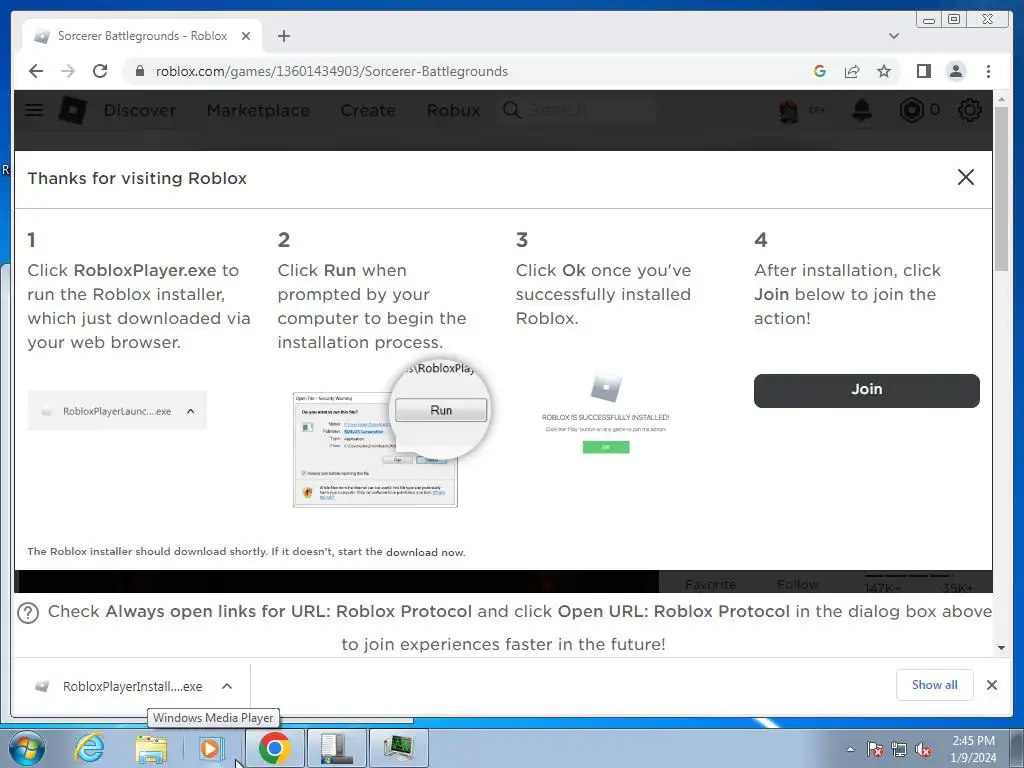Click network tray icon
This screenshot has height=768, width=1024.
pyautogui.click(x=899, y=750)
